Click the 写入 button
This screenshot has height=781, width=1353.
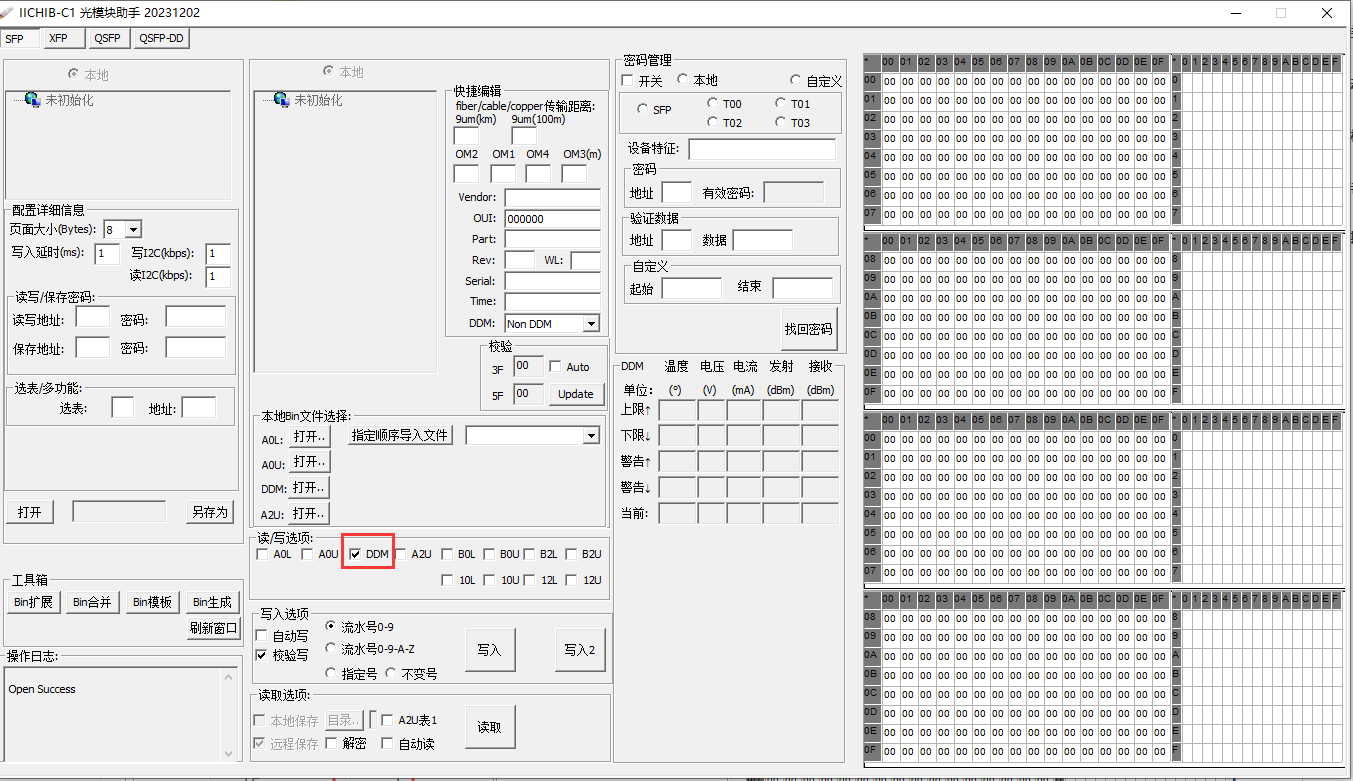click(x=489, y=649)
